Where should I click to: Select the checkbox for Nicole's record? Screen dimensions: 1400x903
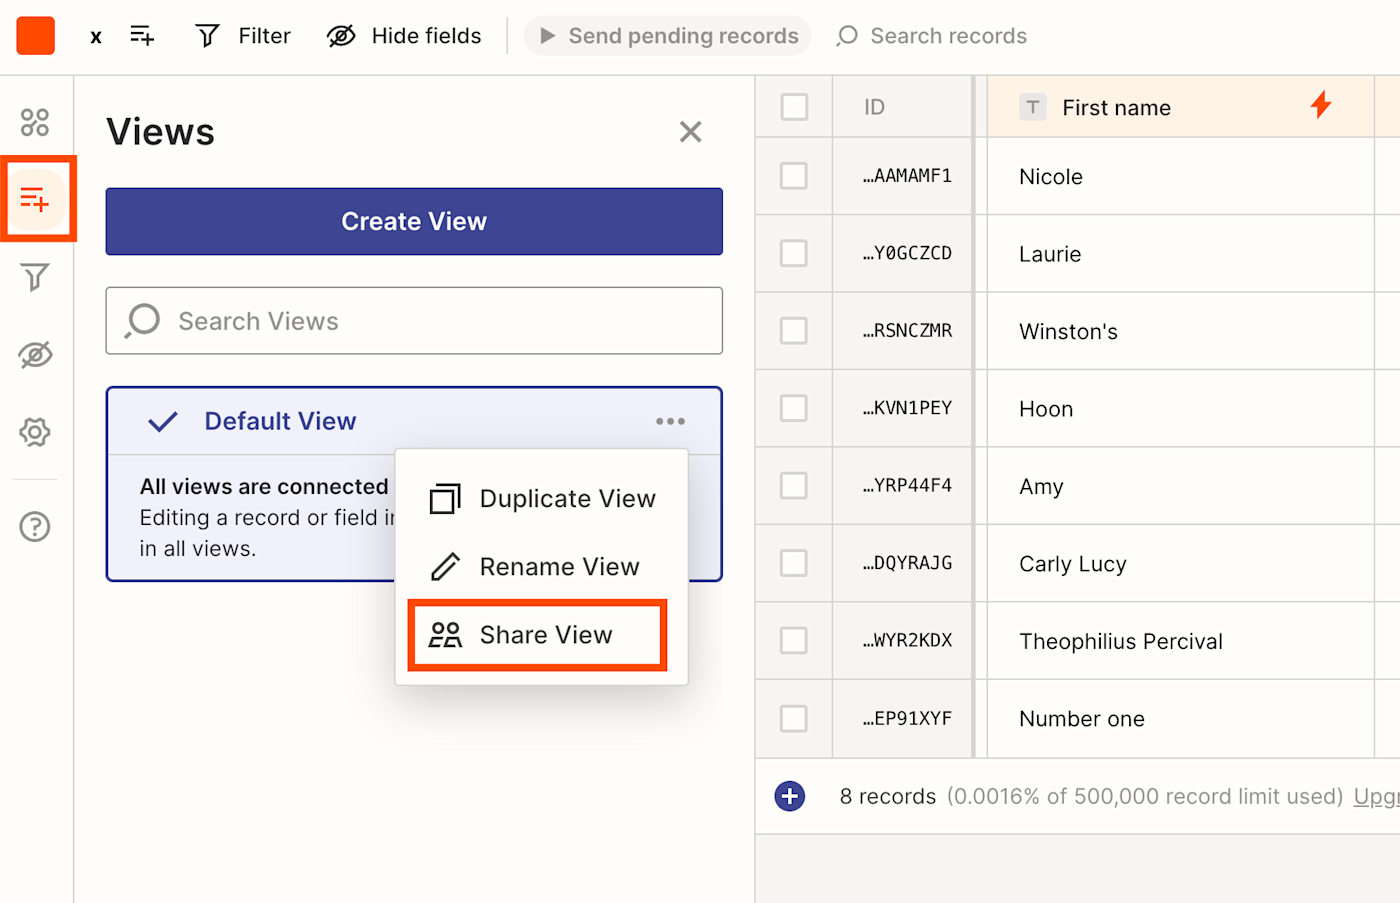pyautogui.click(x=794, y=176)
